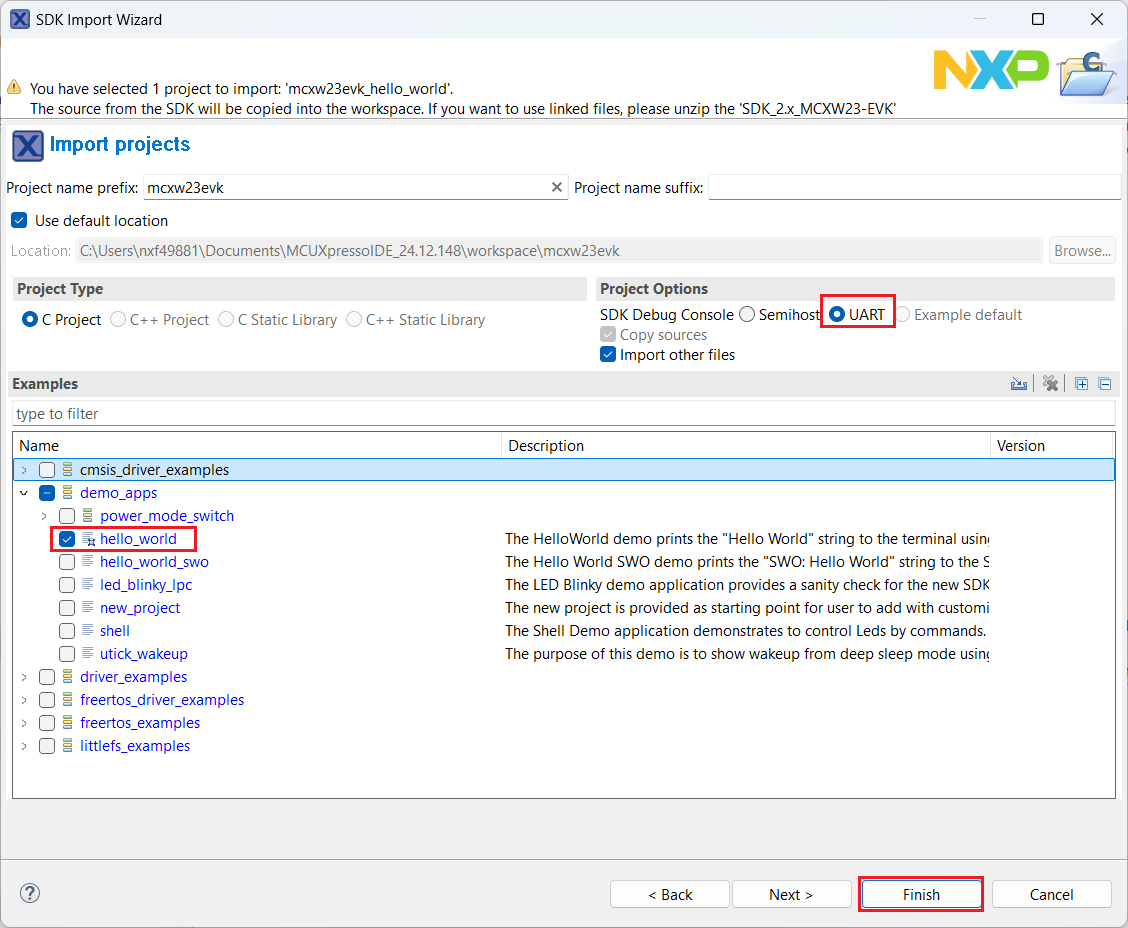
Task: Check the led_blinky_lpc example checkbox
Action: [x=67, y=585]
